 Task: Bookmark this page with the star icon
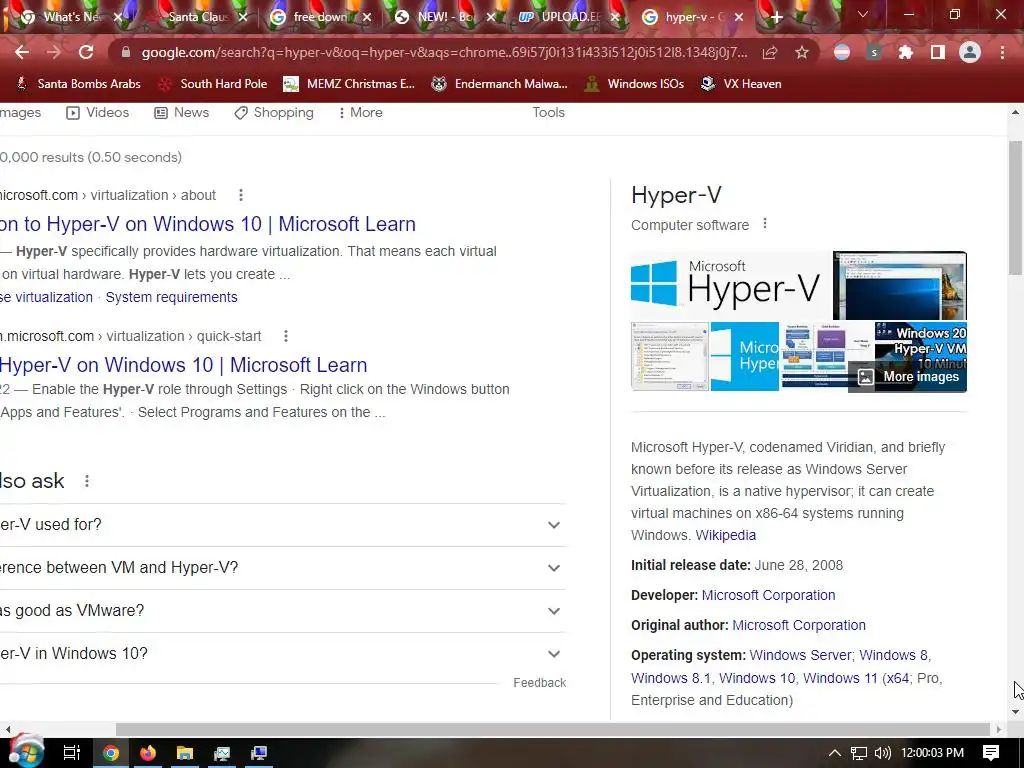coord(802,52)
